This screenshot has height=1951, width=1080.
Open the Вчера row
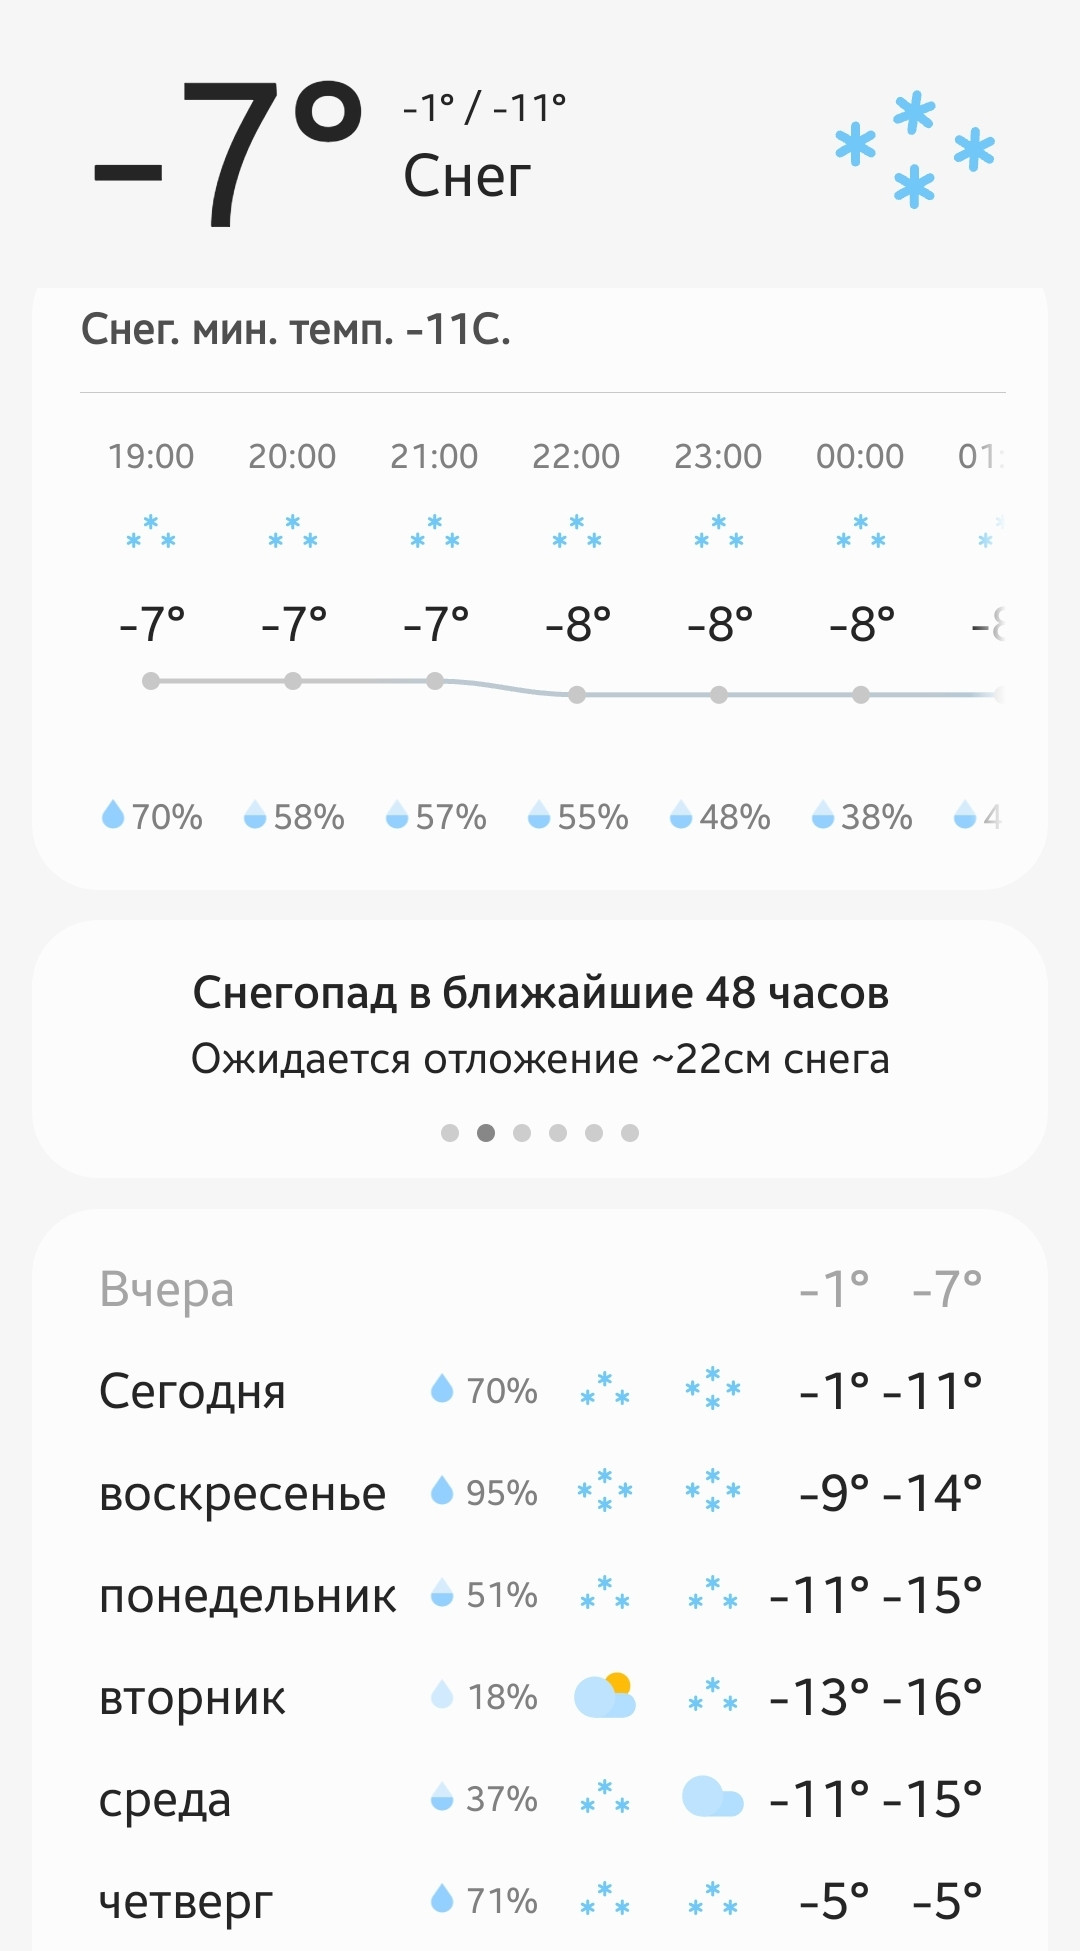click(x=540, y=1289)
